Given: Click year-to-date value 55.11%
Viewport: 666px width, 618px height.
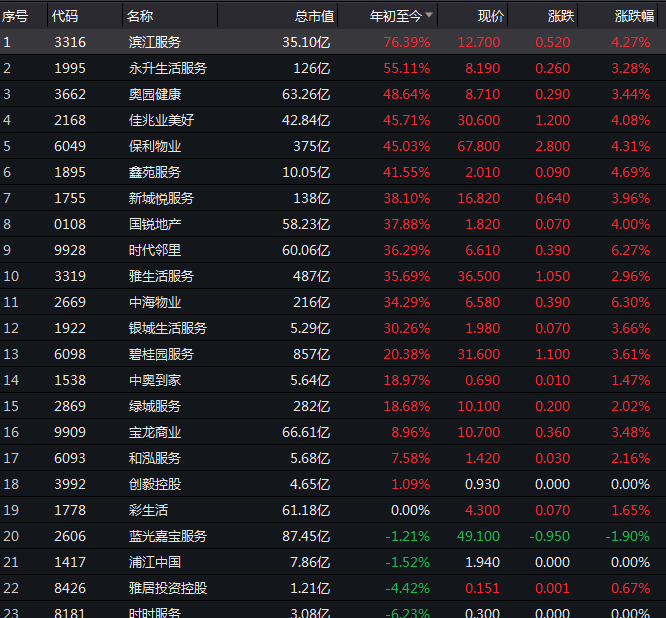Looking at the screenshot, I should tap(407, 68).
